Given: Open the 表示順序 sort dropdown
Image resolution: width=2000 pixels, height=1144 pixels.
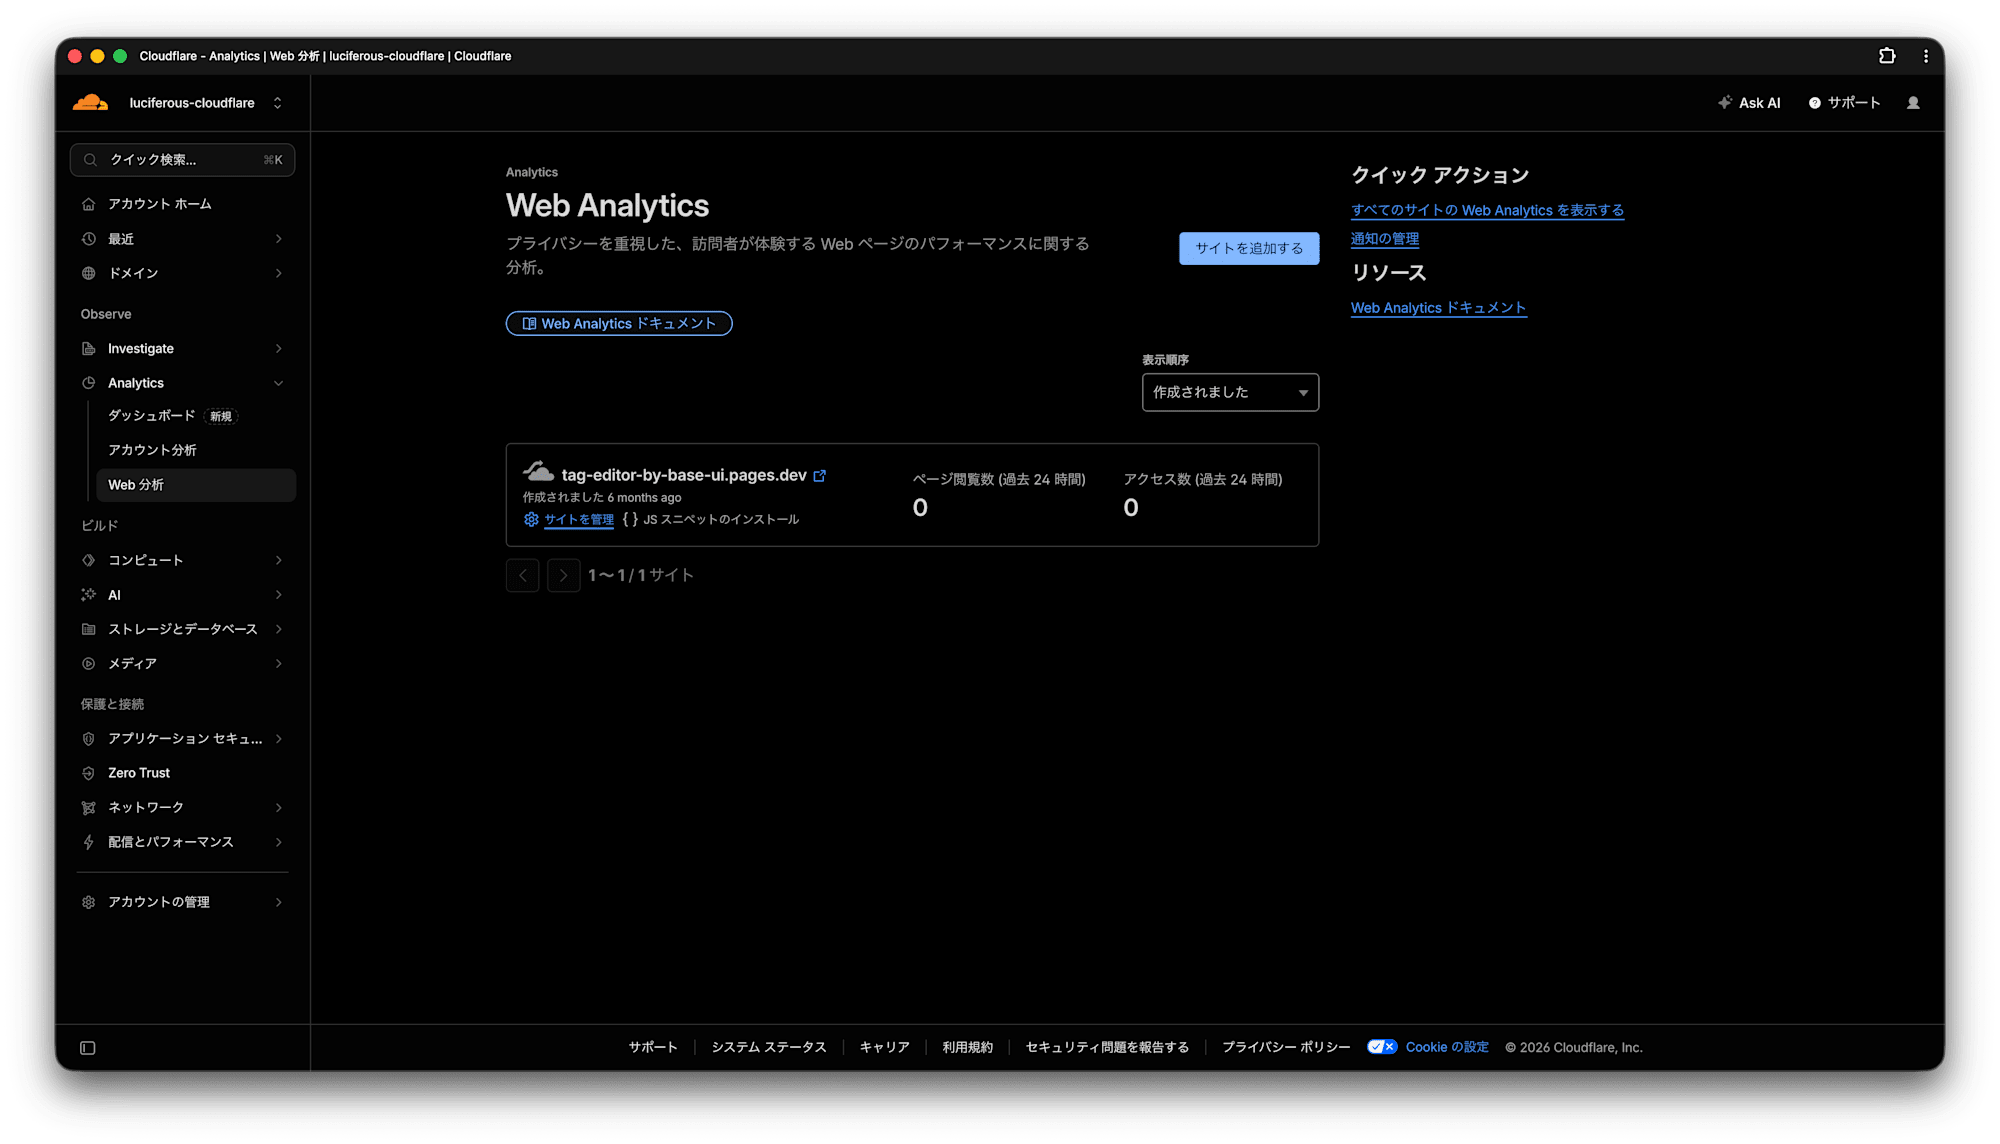Looking at the screenshot, I should [1230, 393].
